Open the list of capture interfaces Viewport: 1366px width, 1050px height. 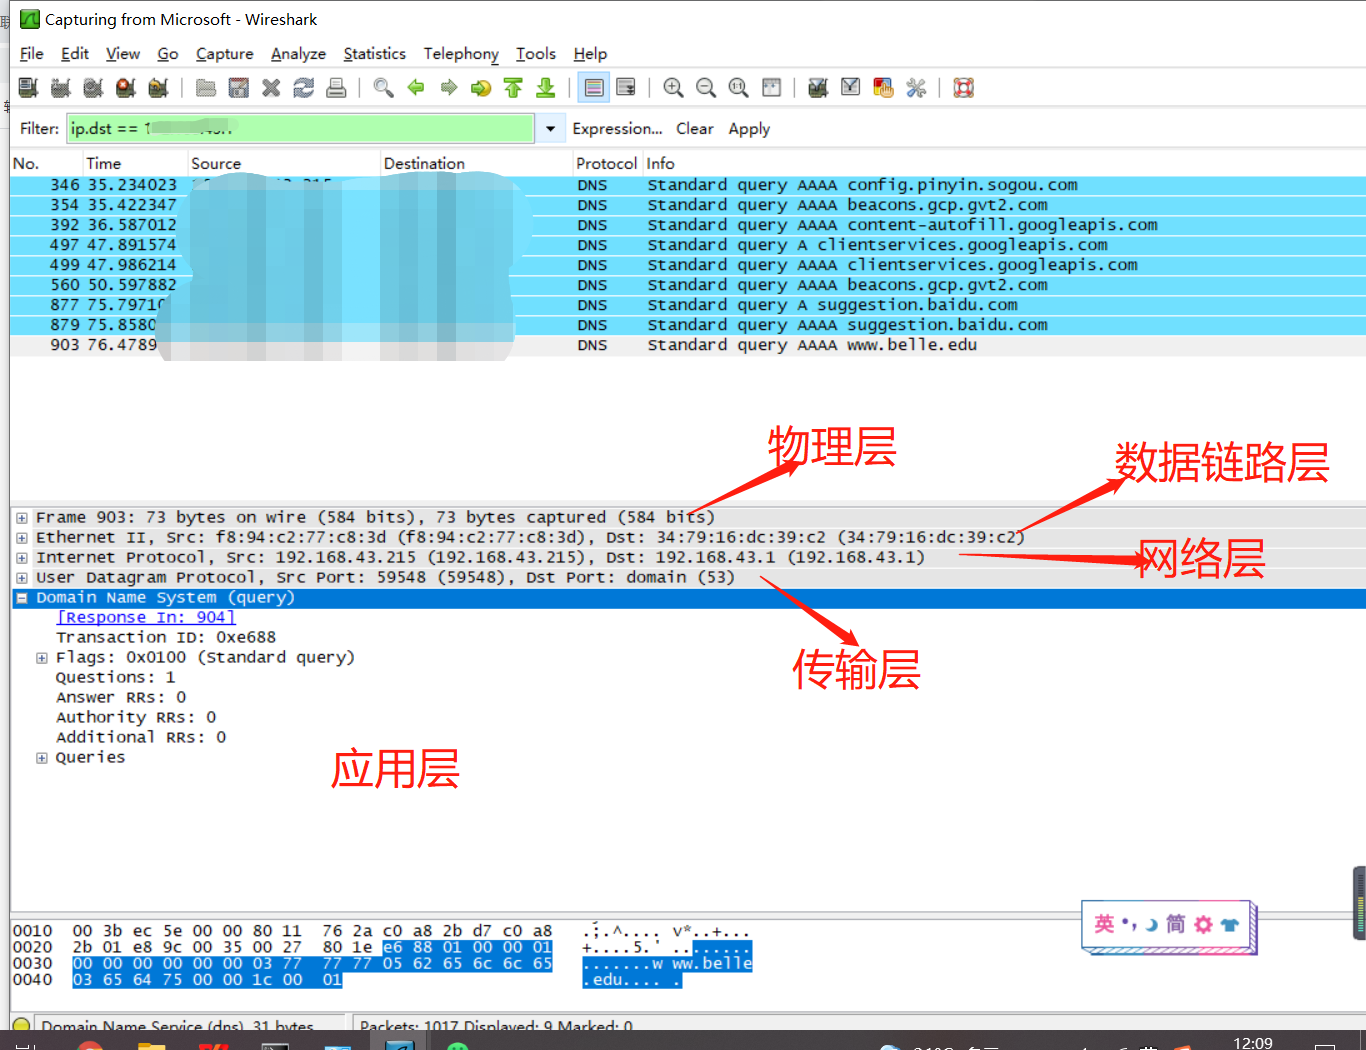[28, 88]
